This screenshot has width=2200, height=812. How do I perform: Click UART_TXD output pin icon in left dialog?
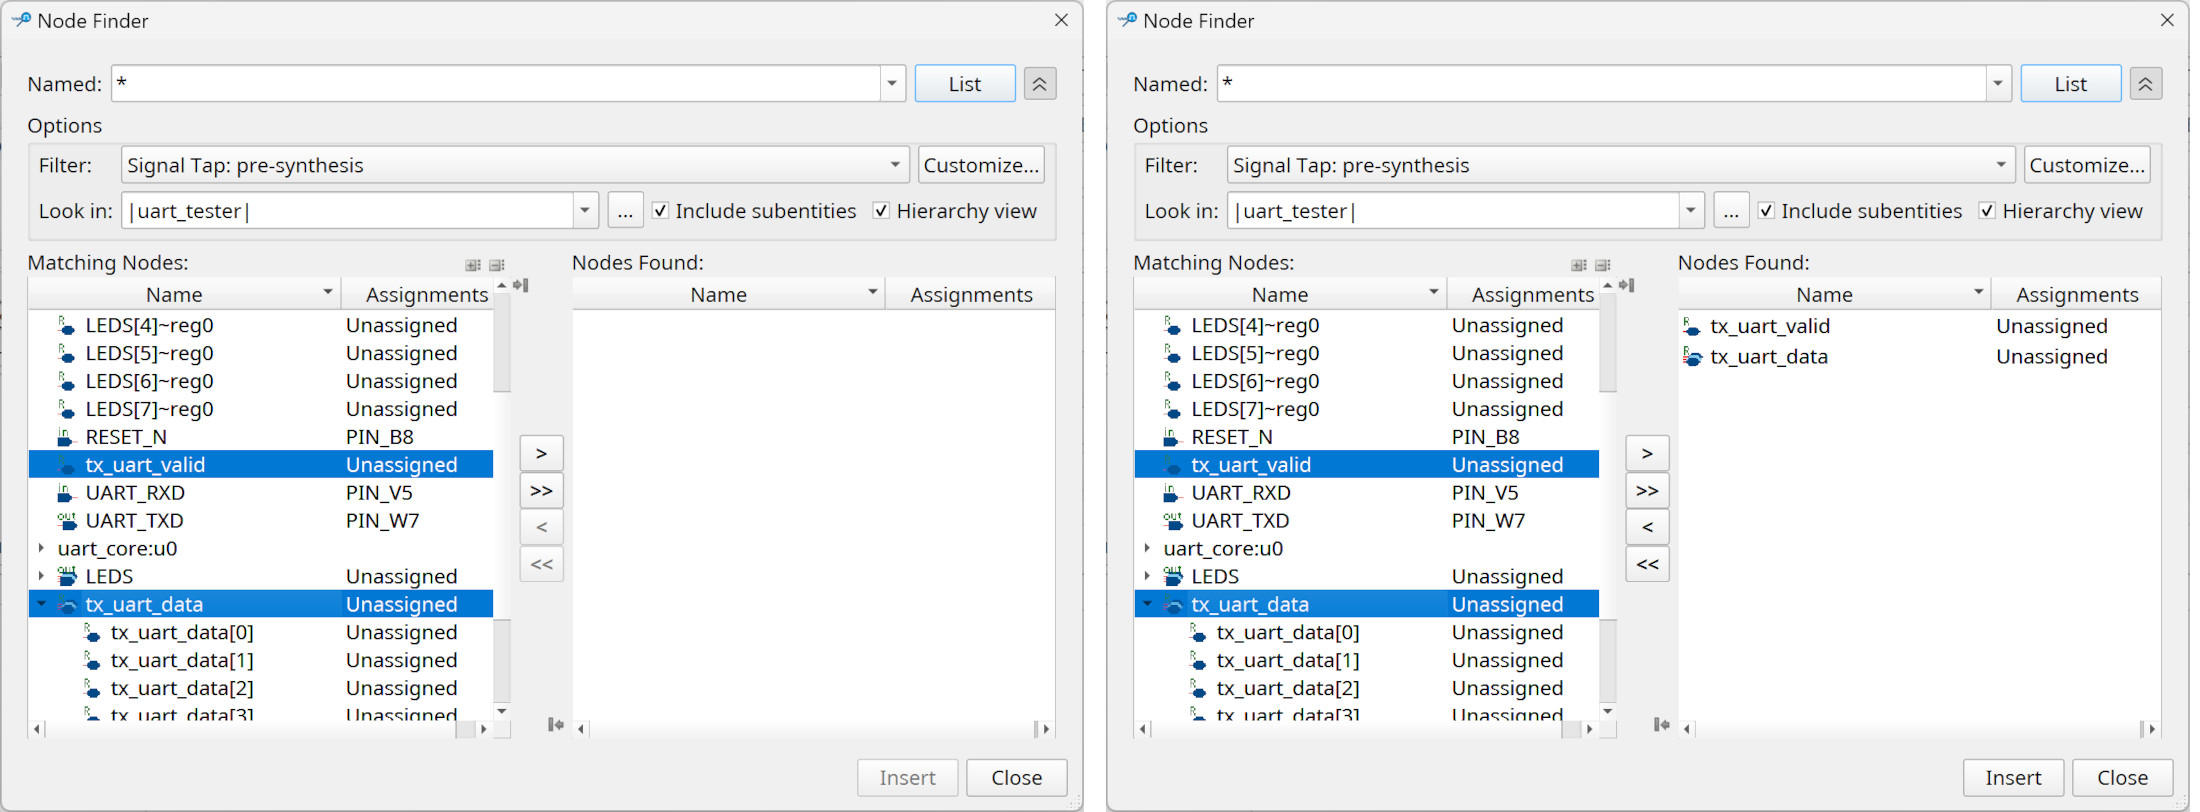[x=67, y=521]
